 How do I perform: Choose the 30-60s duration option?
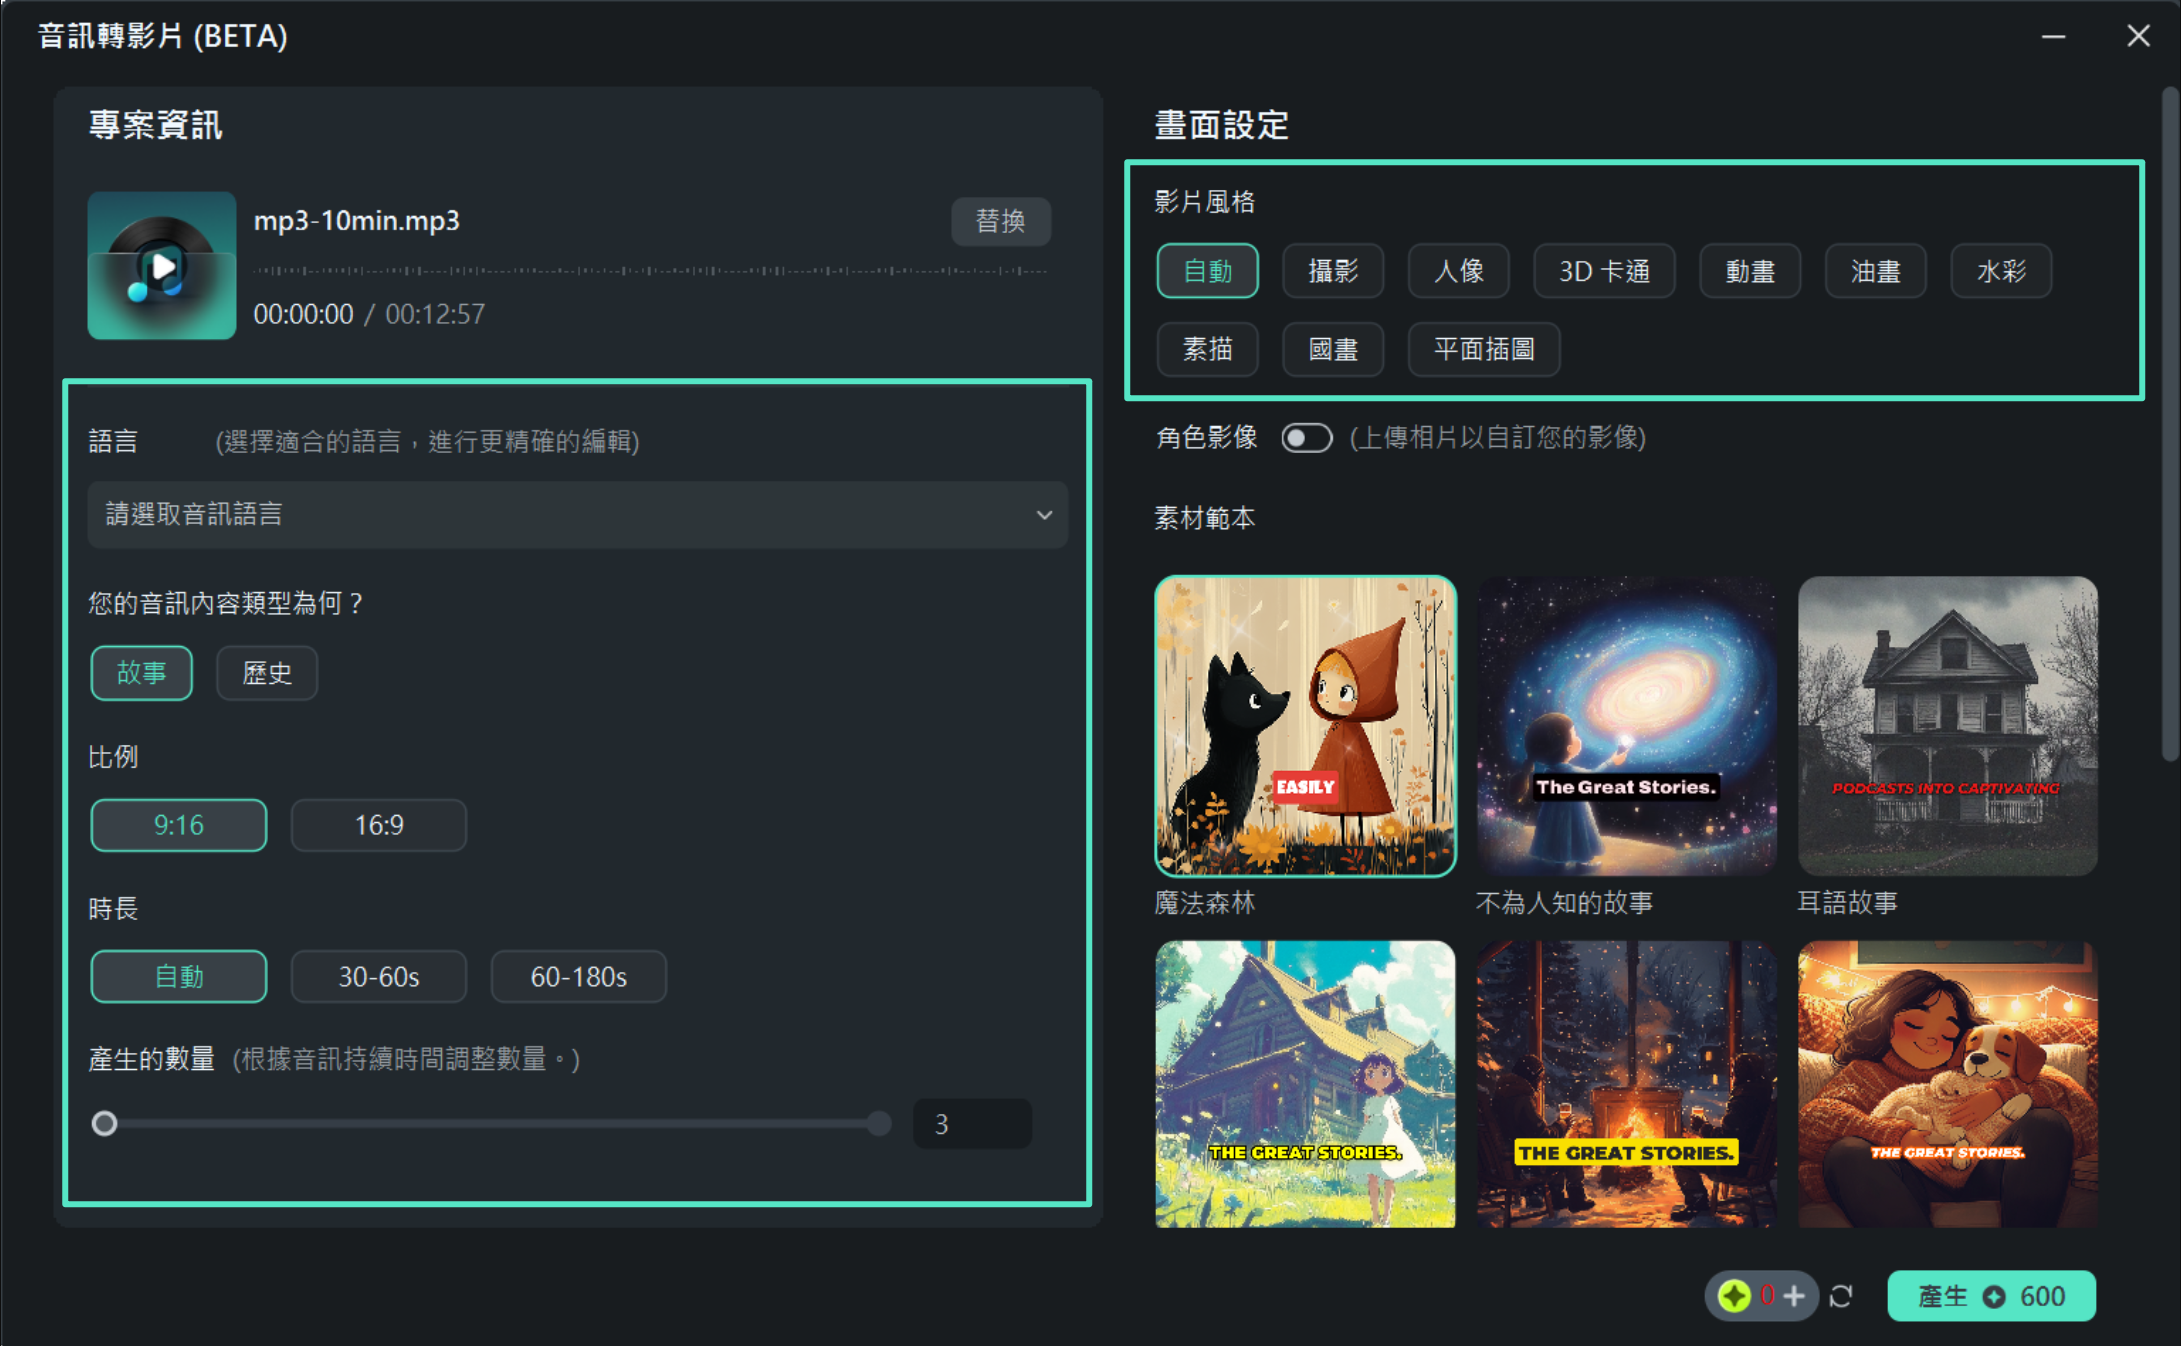click(378, 977)
